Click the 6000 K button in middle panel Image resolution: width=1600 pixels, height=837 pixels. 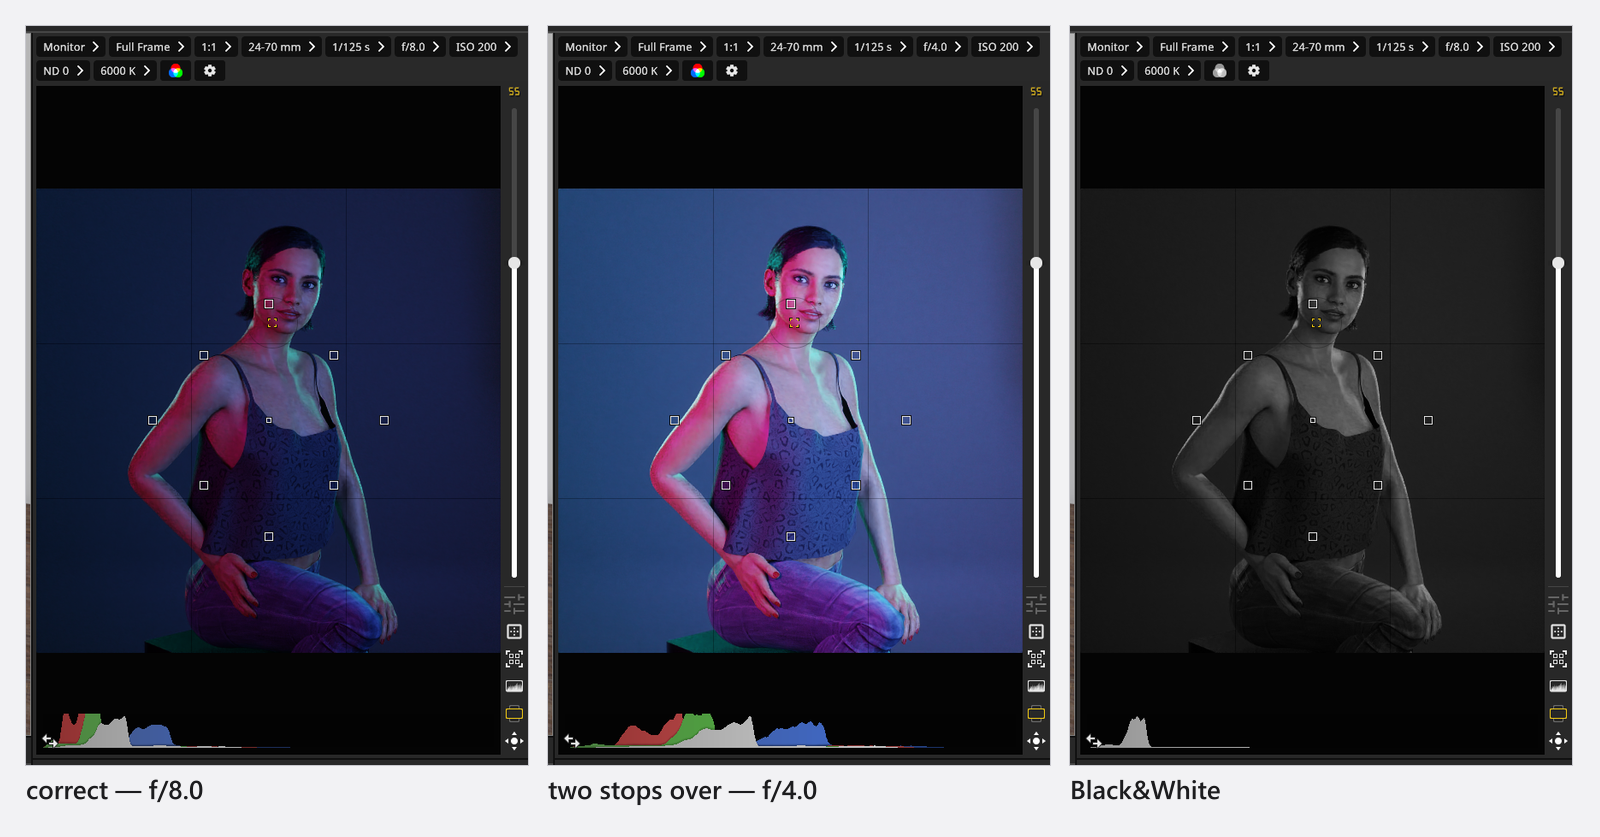point(647,71)
